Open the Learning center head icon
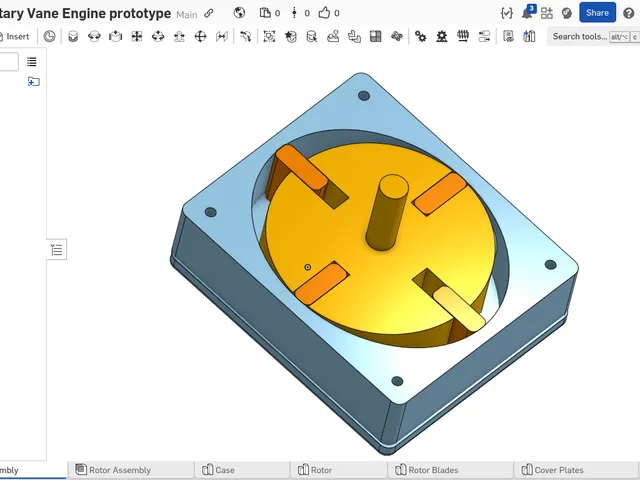 click(x=567, y=13)
